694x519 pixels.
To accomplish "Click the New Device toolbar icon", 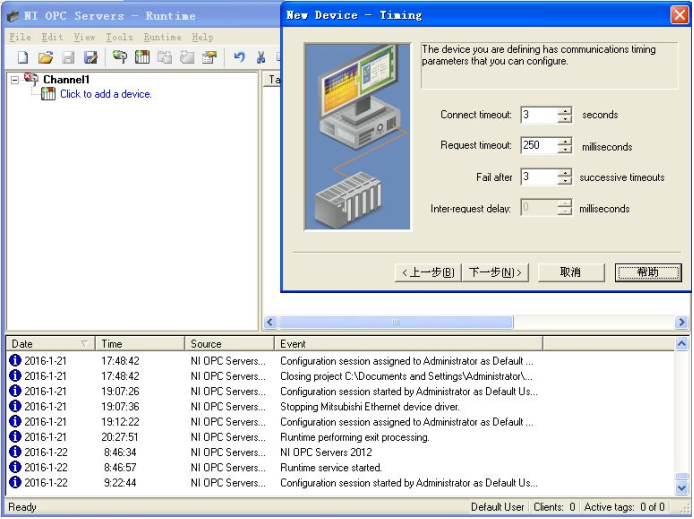I will (x=142, y=57).
